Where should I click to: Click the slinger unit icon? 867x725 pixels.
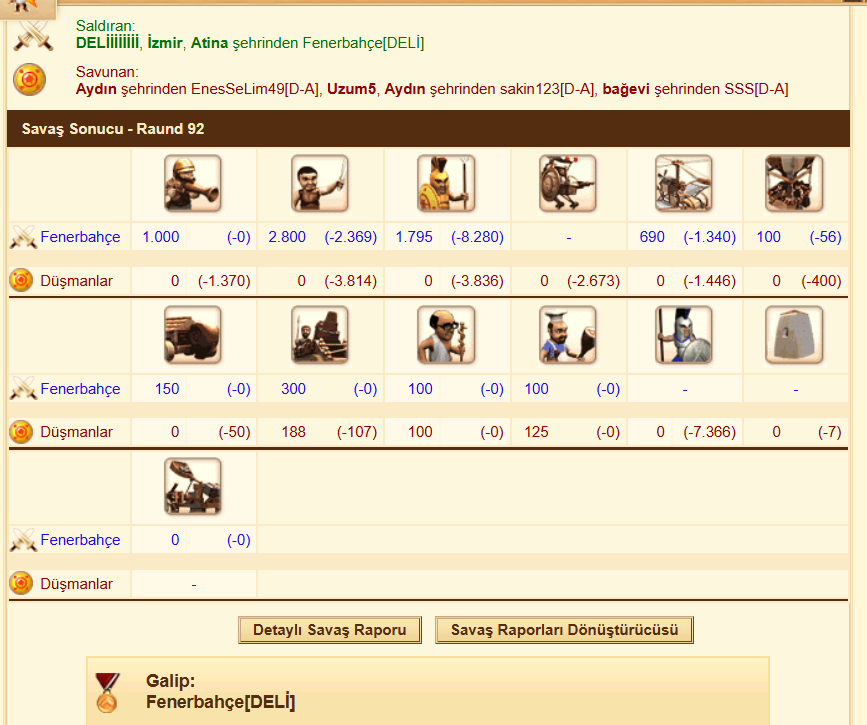click(x=192, y=184)
